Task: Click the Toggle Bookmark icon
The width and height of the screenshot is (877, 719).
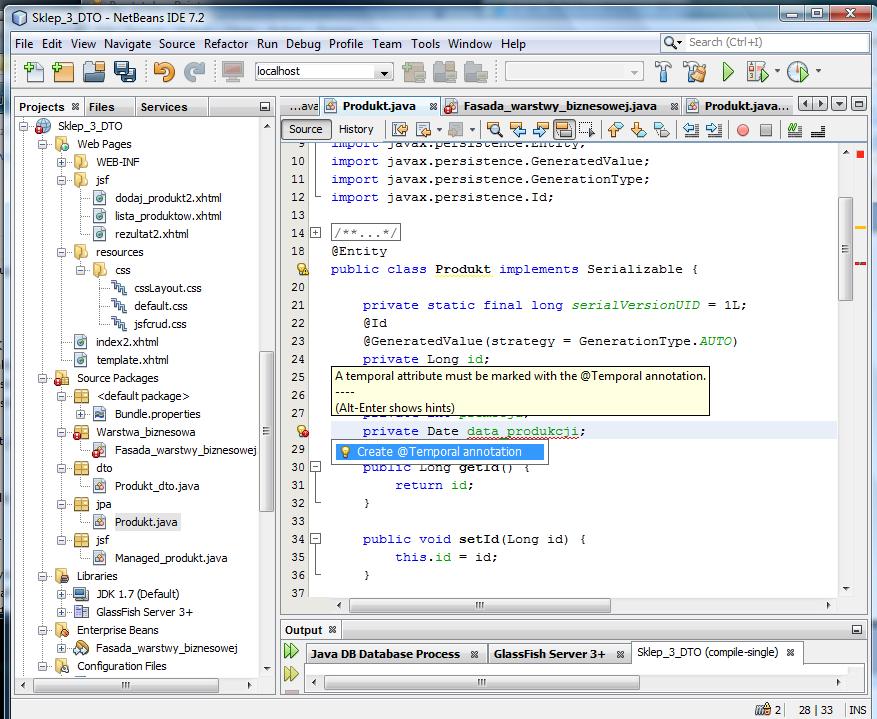Action: 661,130
